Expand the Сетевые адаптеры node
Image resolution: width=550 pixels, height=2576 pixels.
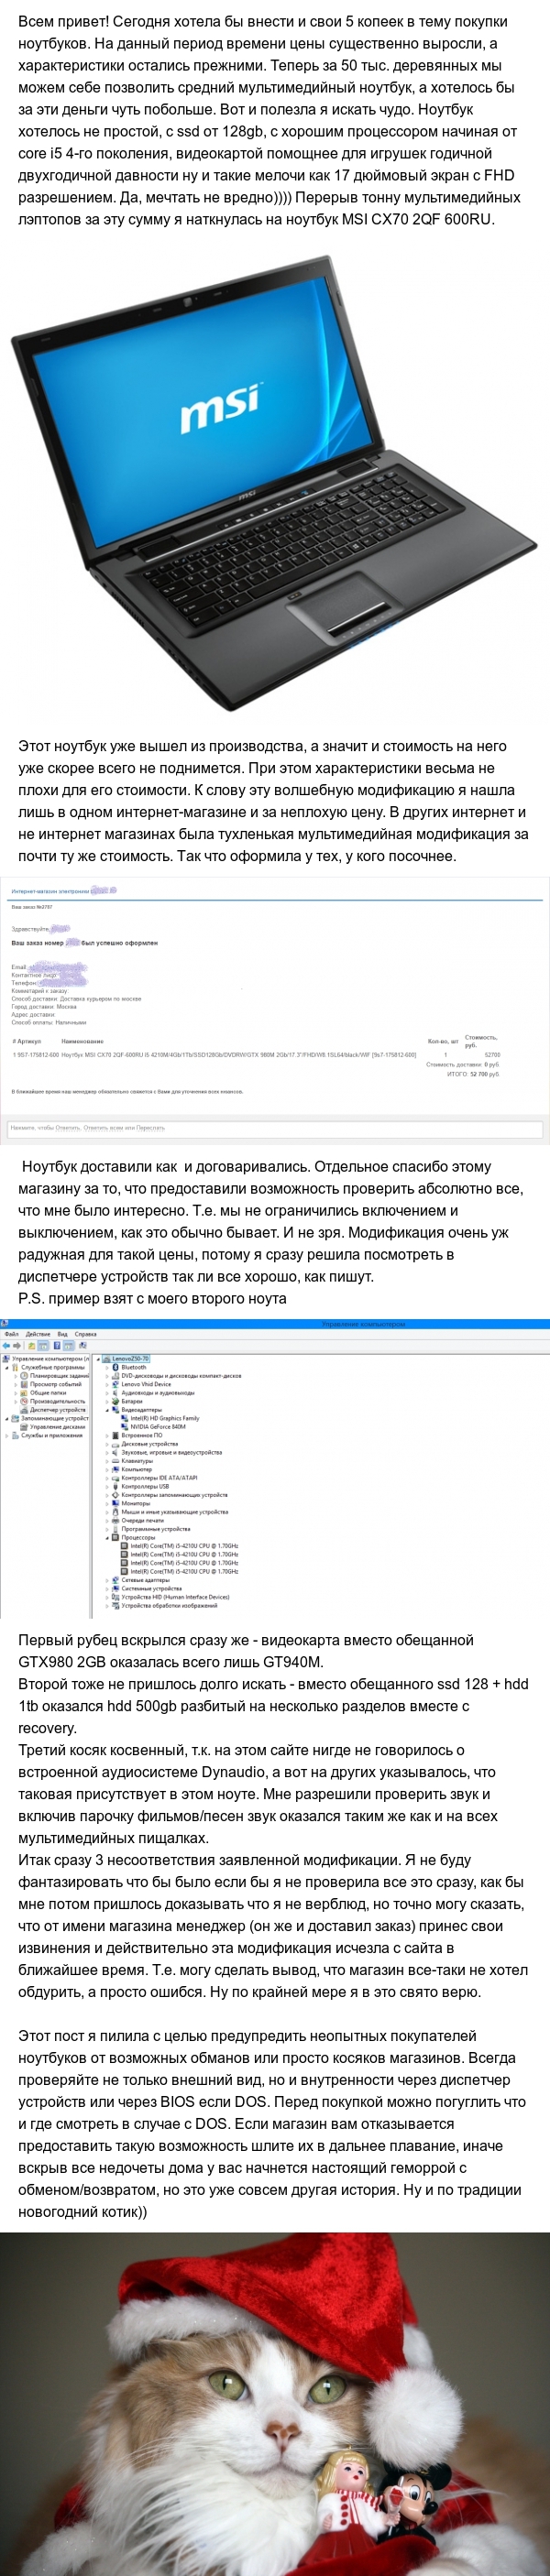[108, 1580]
